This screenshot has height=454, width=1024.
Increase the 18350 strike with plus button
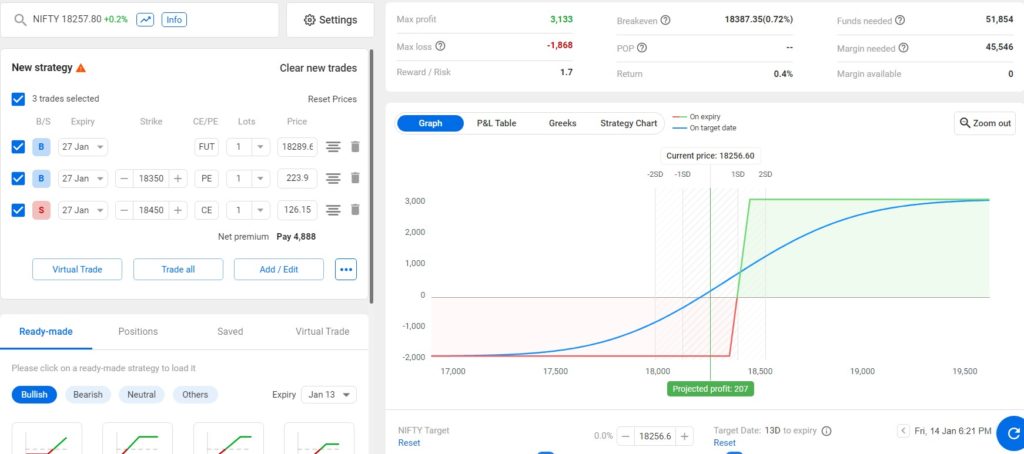[177, 178]
